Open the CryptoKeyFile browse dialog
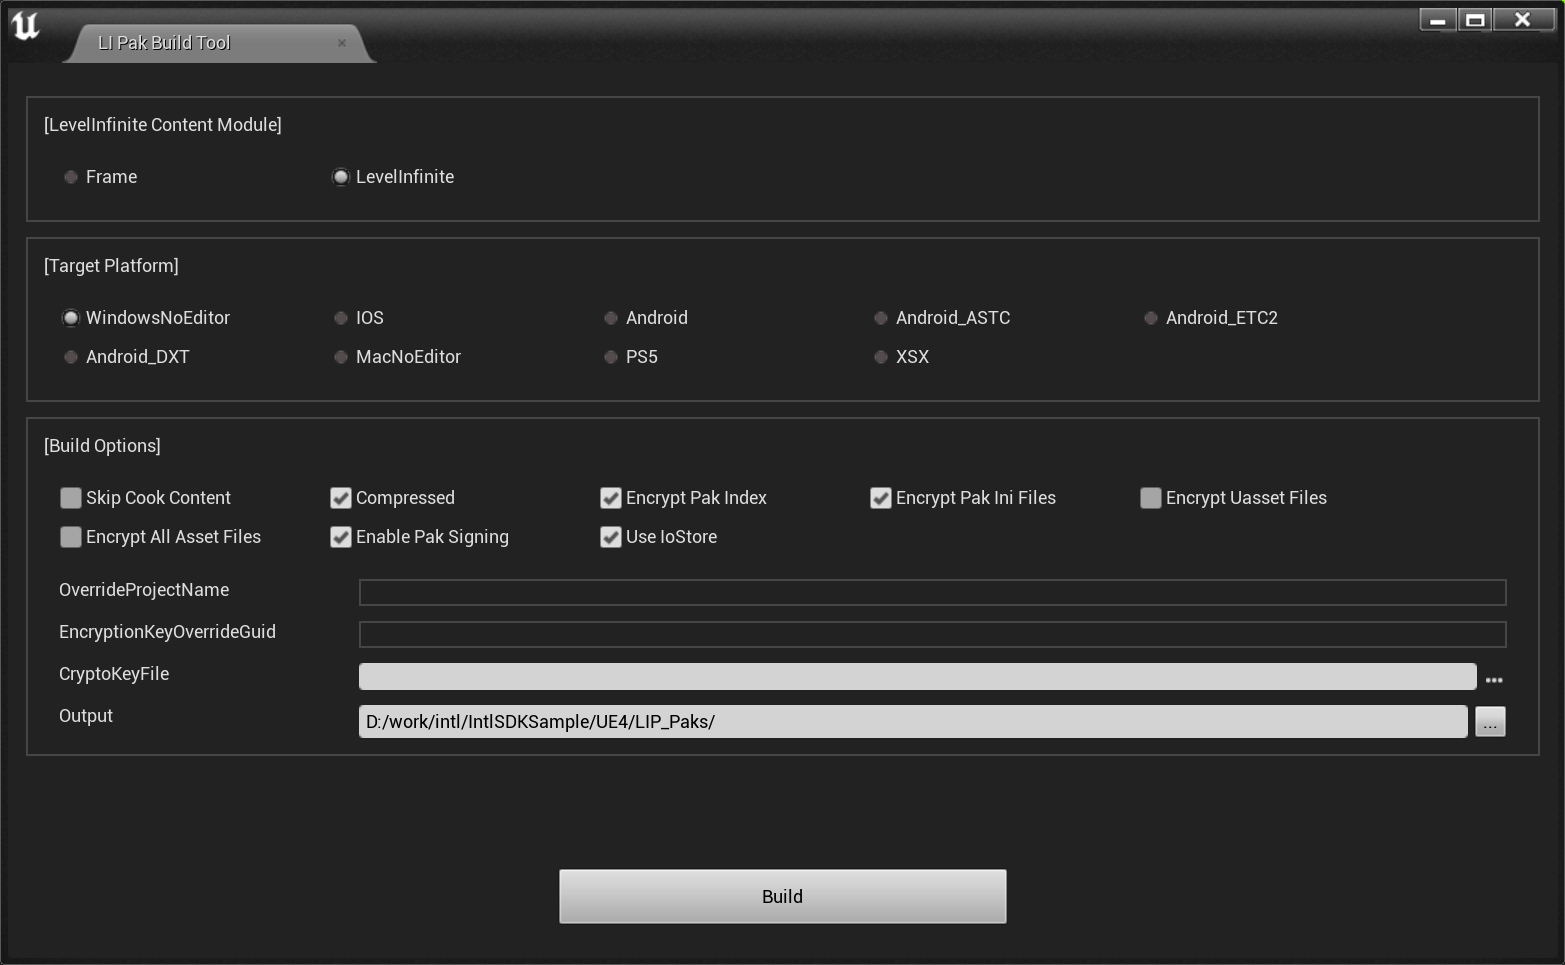 [x=1496, y=678]
